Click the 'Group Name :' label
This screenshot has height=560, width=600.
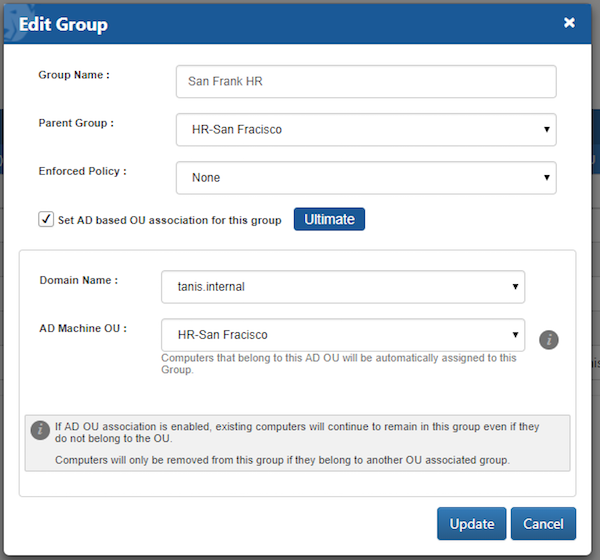[x=74, y=75]
